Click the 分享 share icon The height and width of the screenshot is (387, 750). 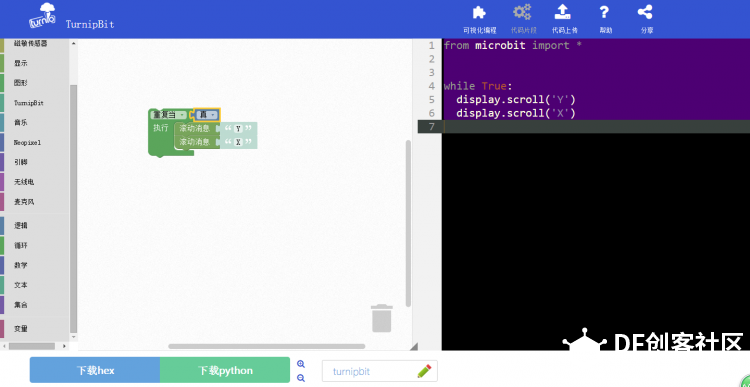click(645, 12)
